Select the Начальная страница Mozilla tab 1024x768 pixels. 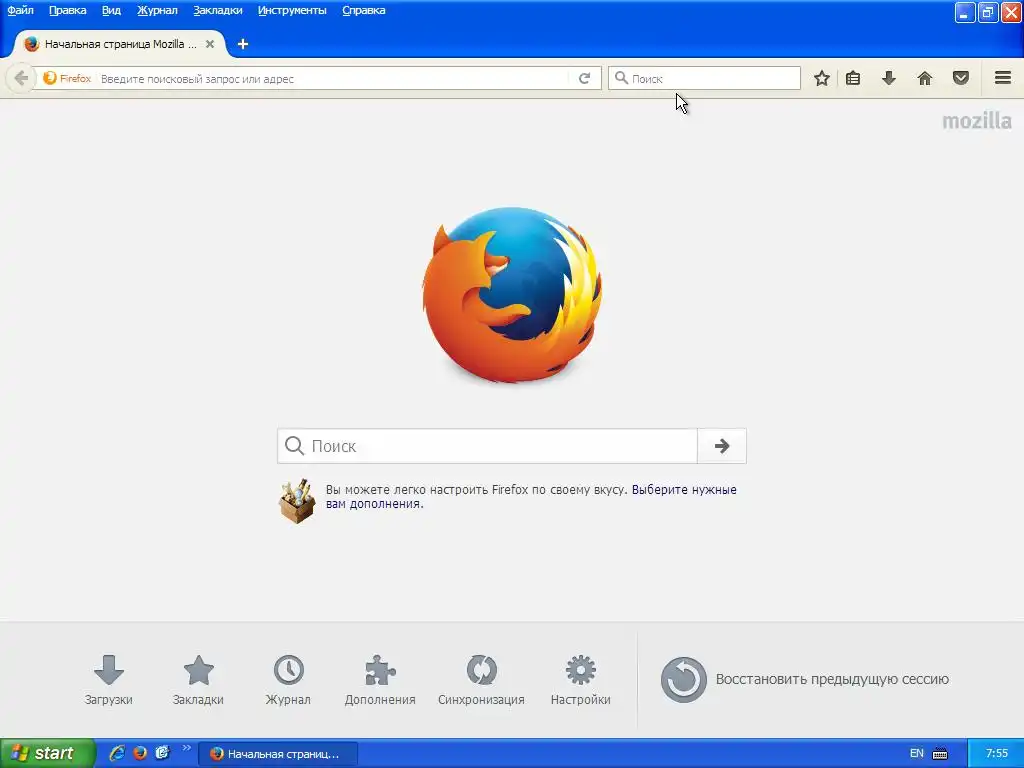tap(120, 44)
